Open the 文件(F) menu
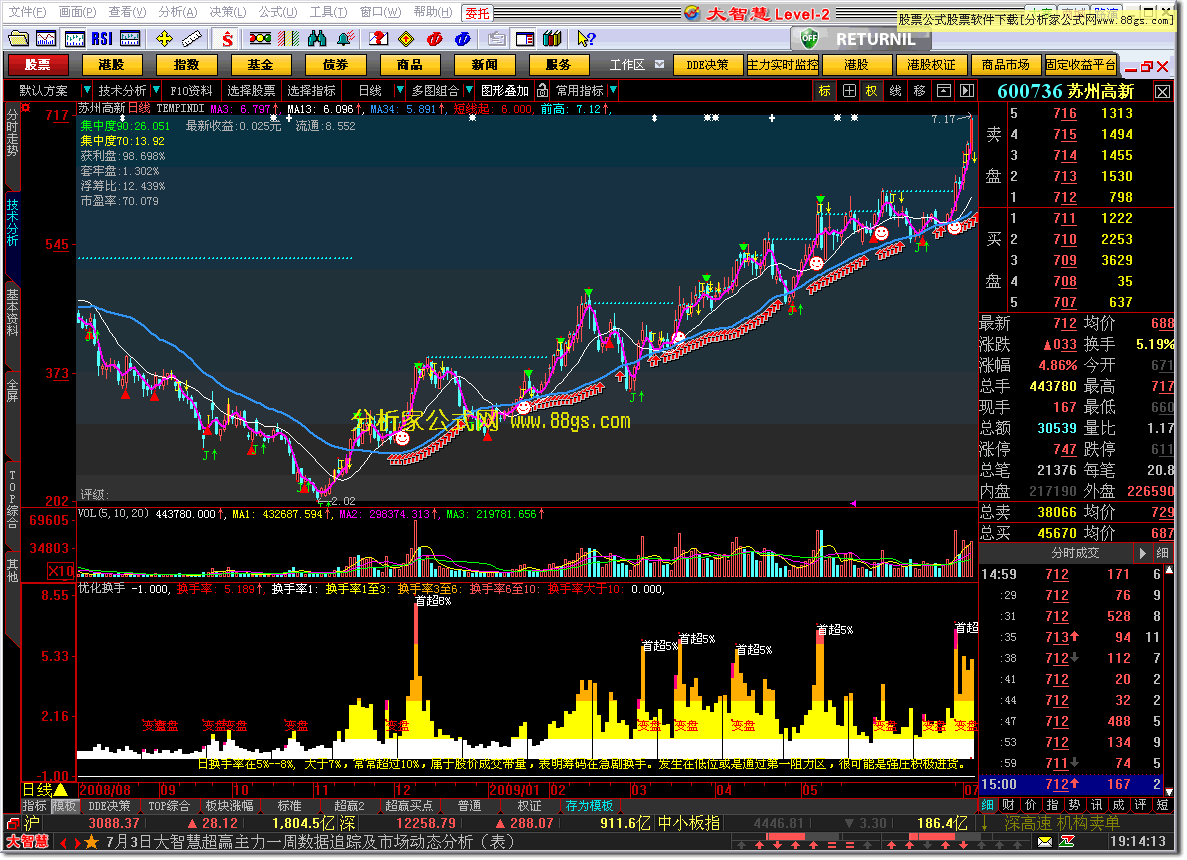The image size is (1187, 860). click(x=27, y=12)
